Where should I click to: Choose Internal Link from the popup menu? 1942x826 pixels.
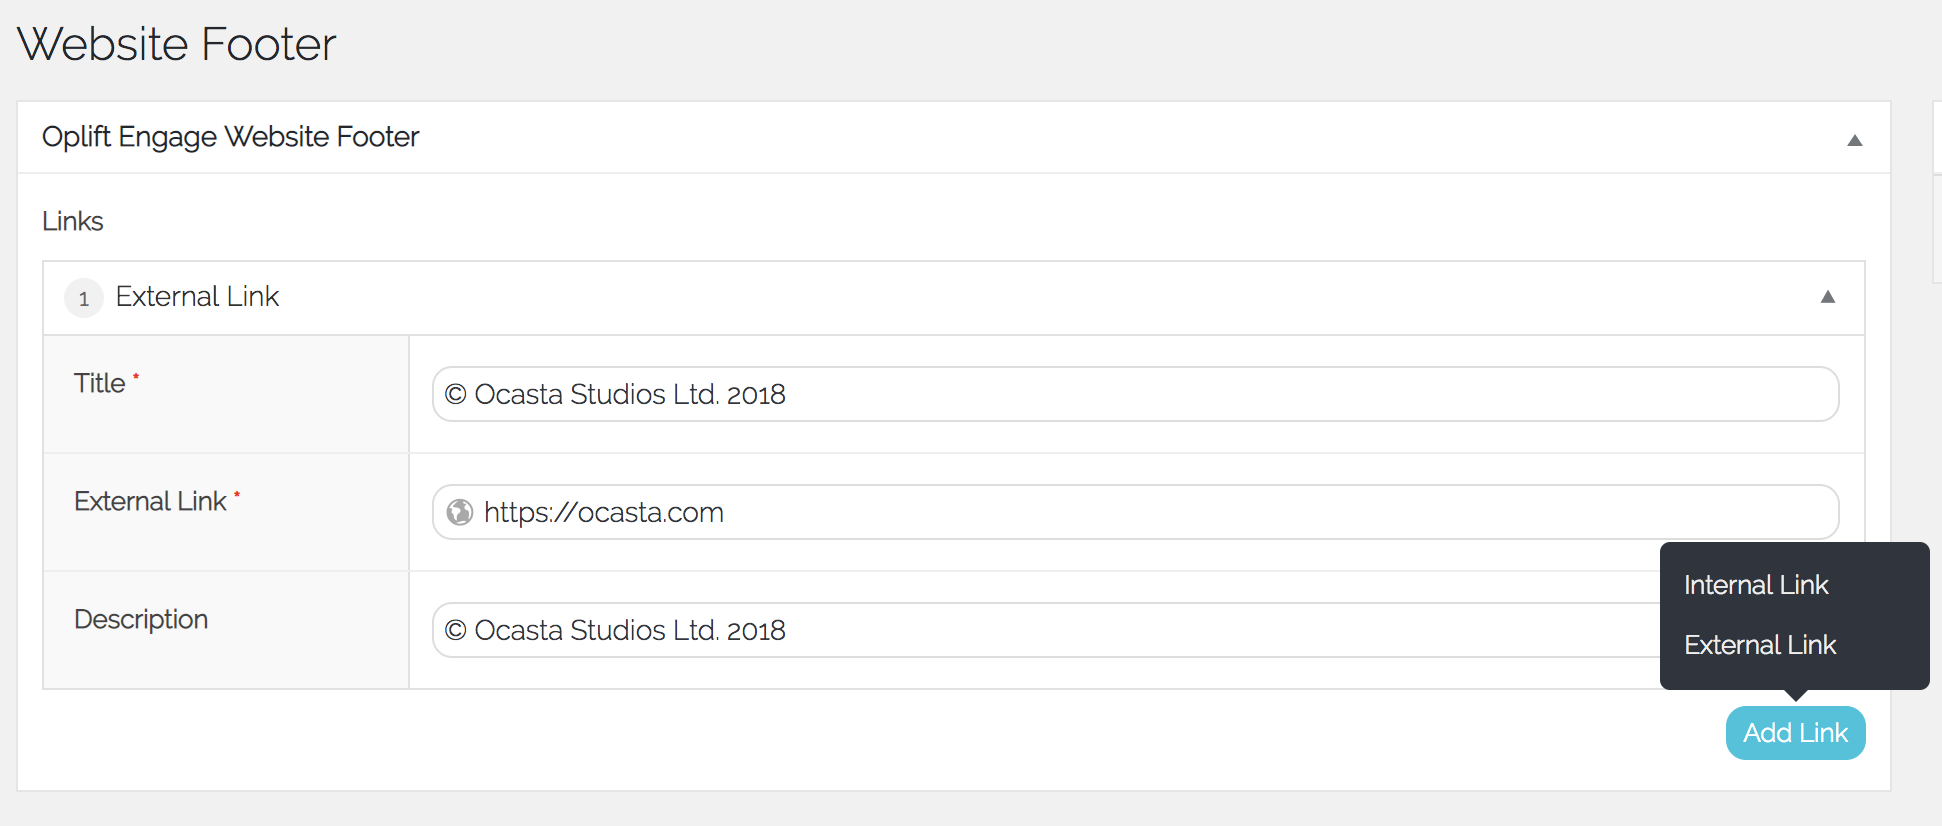point(1755,585)
